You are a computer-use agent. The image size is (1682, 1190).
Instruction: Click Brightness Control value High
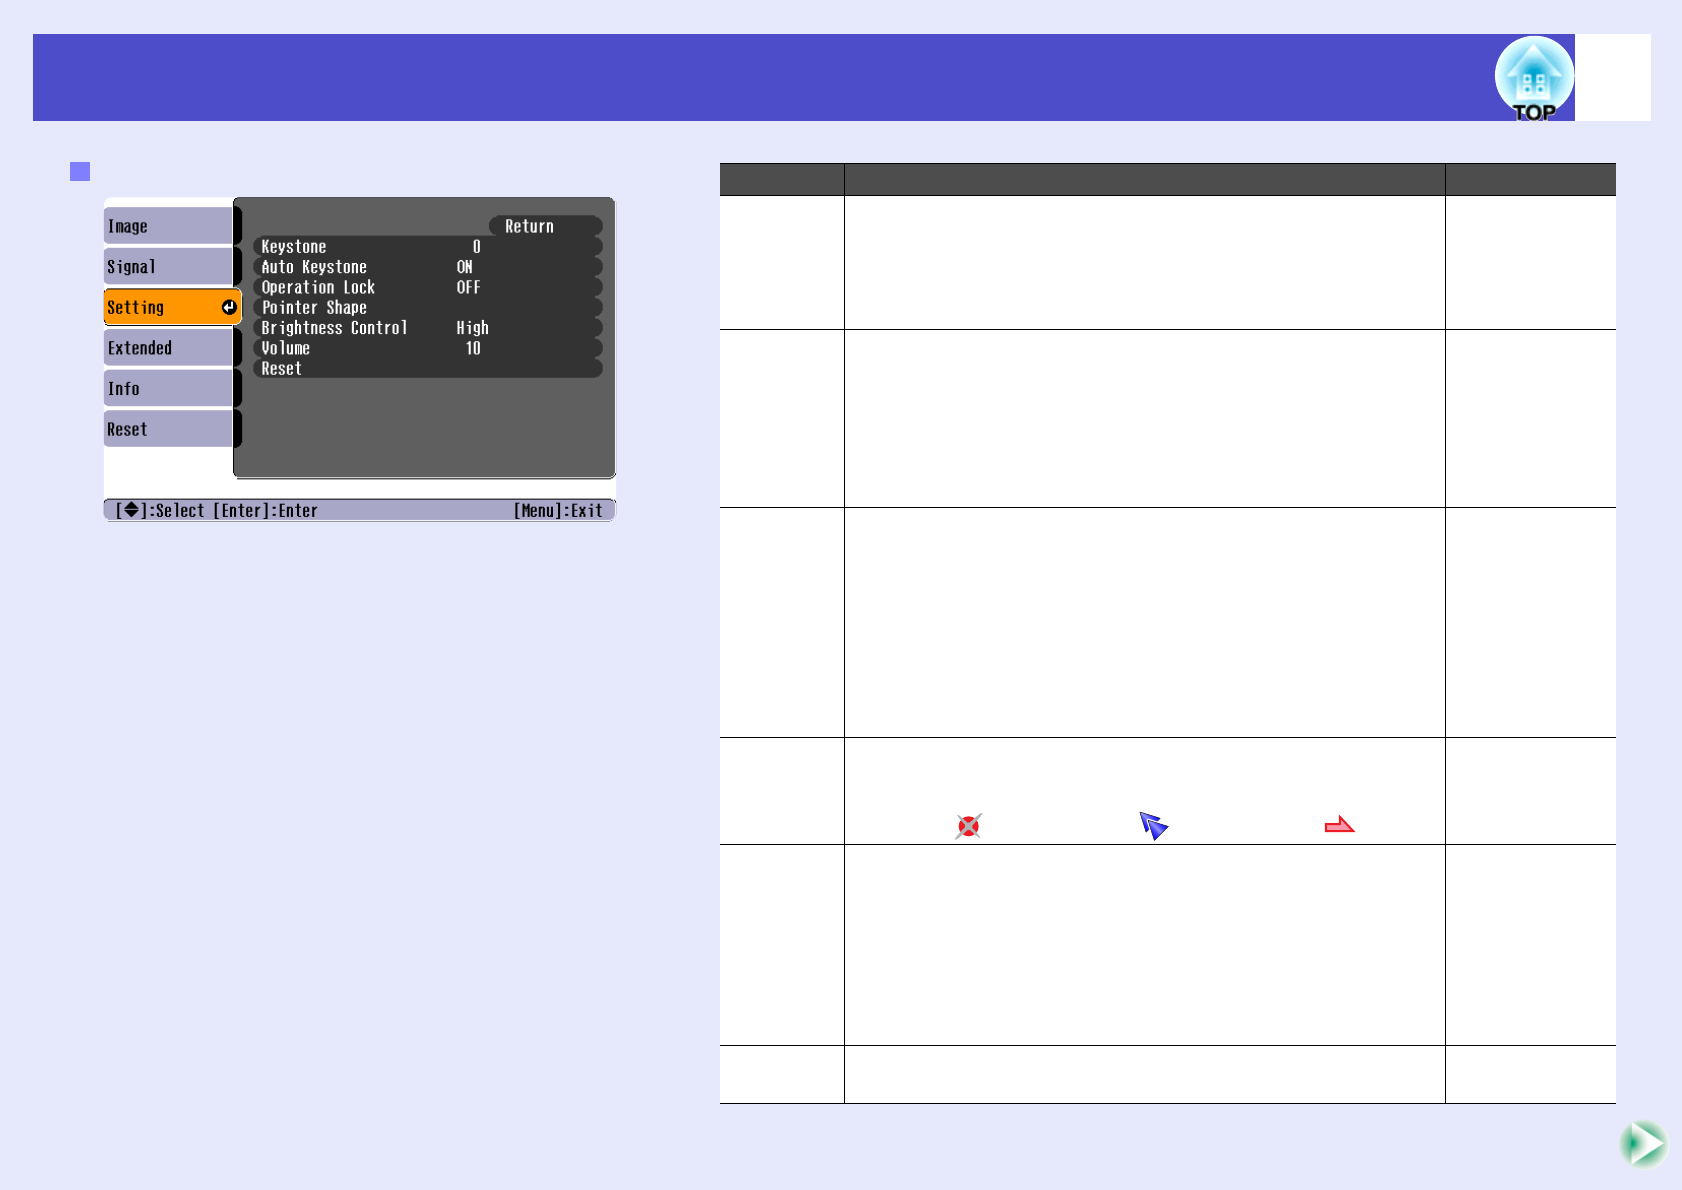click(473, 328)
